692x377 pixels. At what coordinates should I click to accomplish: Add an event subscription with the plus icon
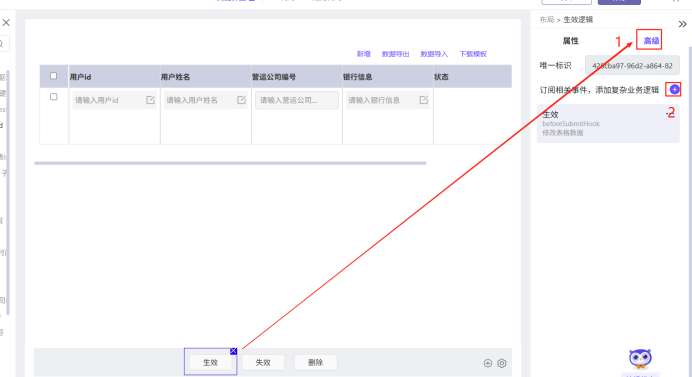[674, 90]
